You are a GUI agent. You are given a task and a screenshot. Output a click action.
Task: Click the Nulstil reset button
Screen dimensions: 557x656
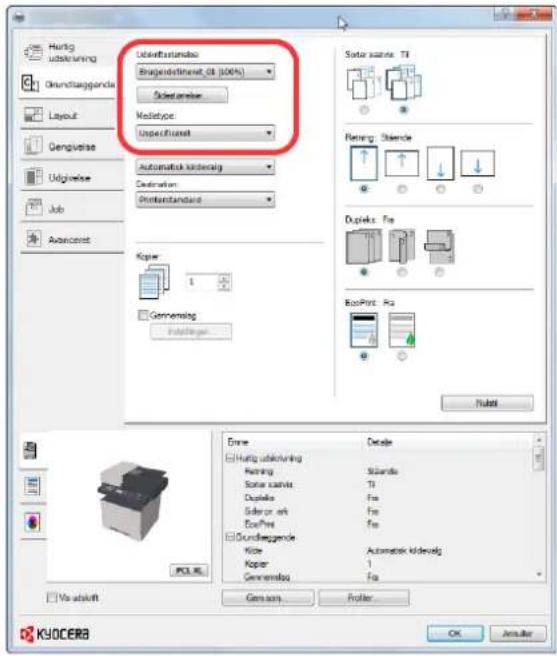pos(487,403)
